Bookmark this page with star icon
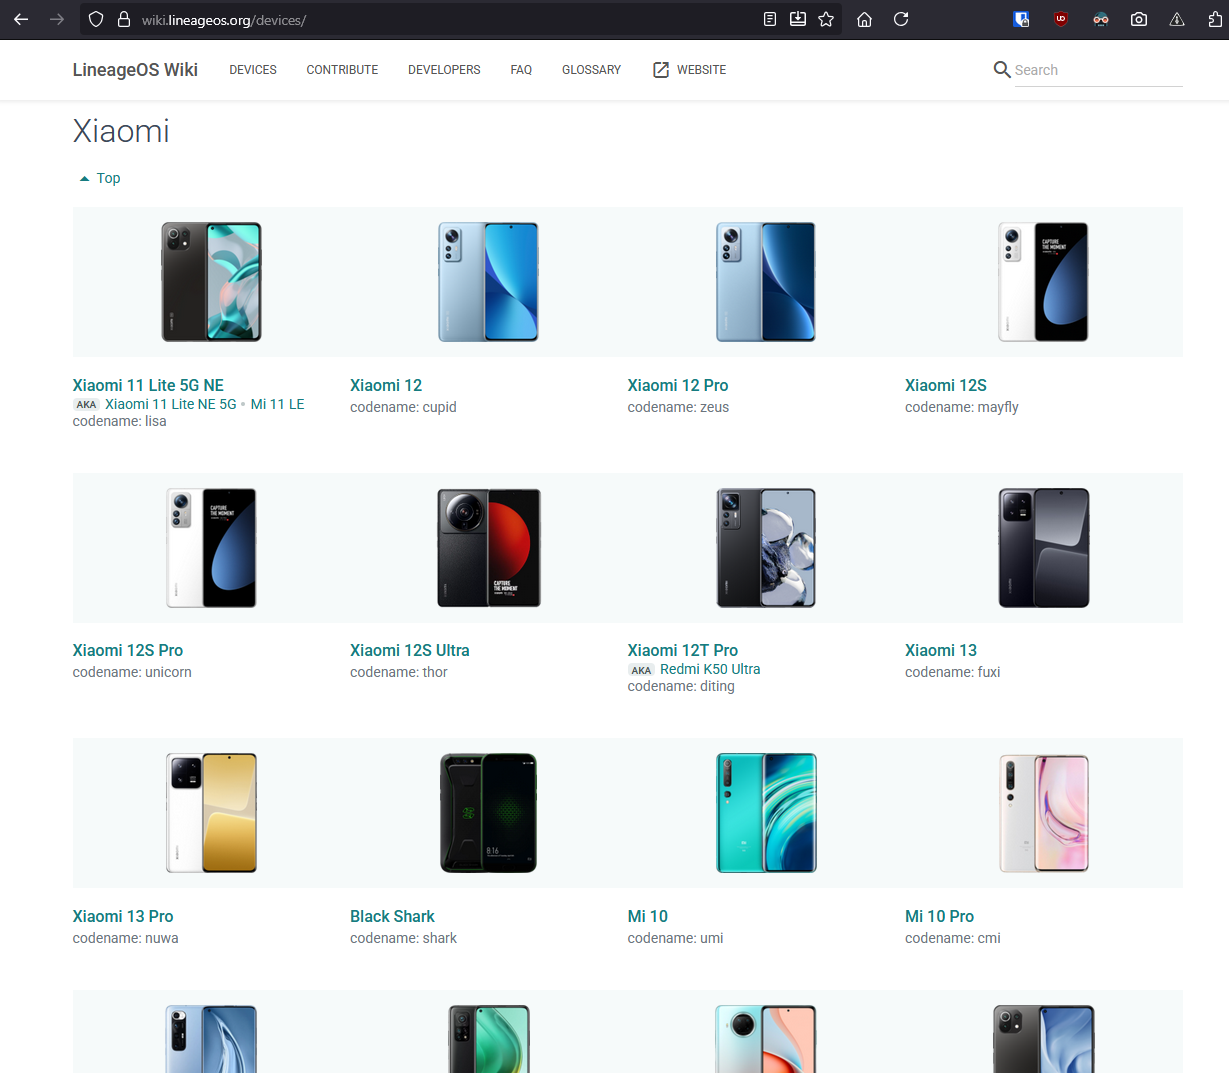This screenshot has width=1229, height=1073. (x=826, y=19)
